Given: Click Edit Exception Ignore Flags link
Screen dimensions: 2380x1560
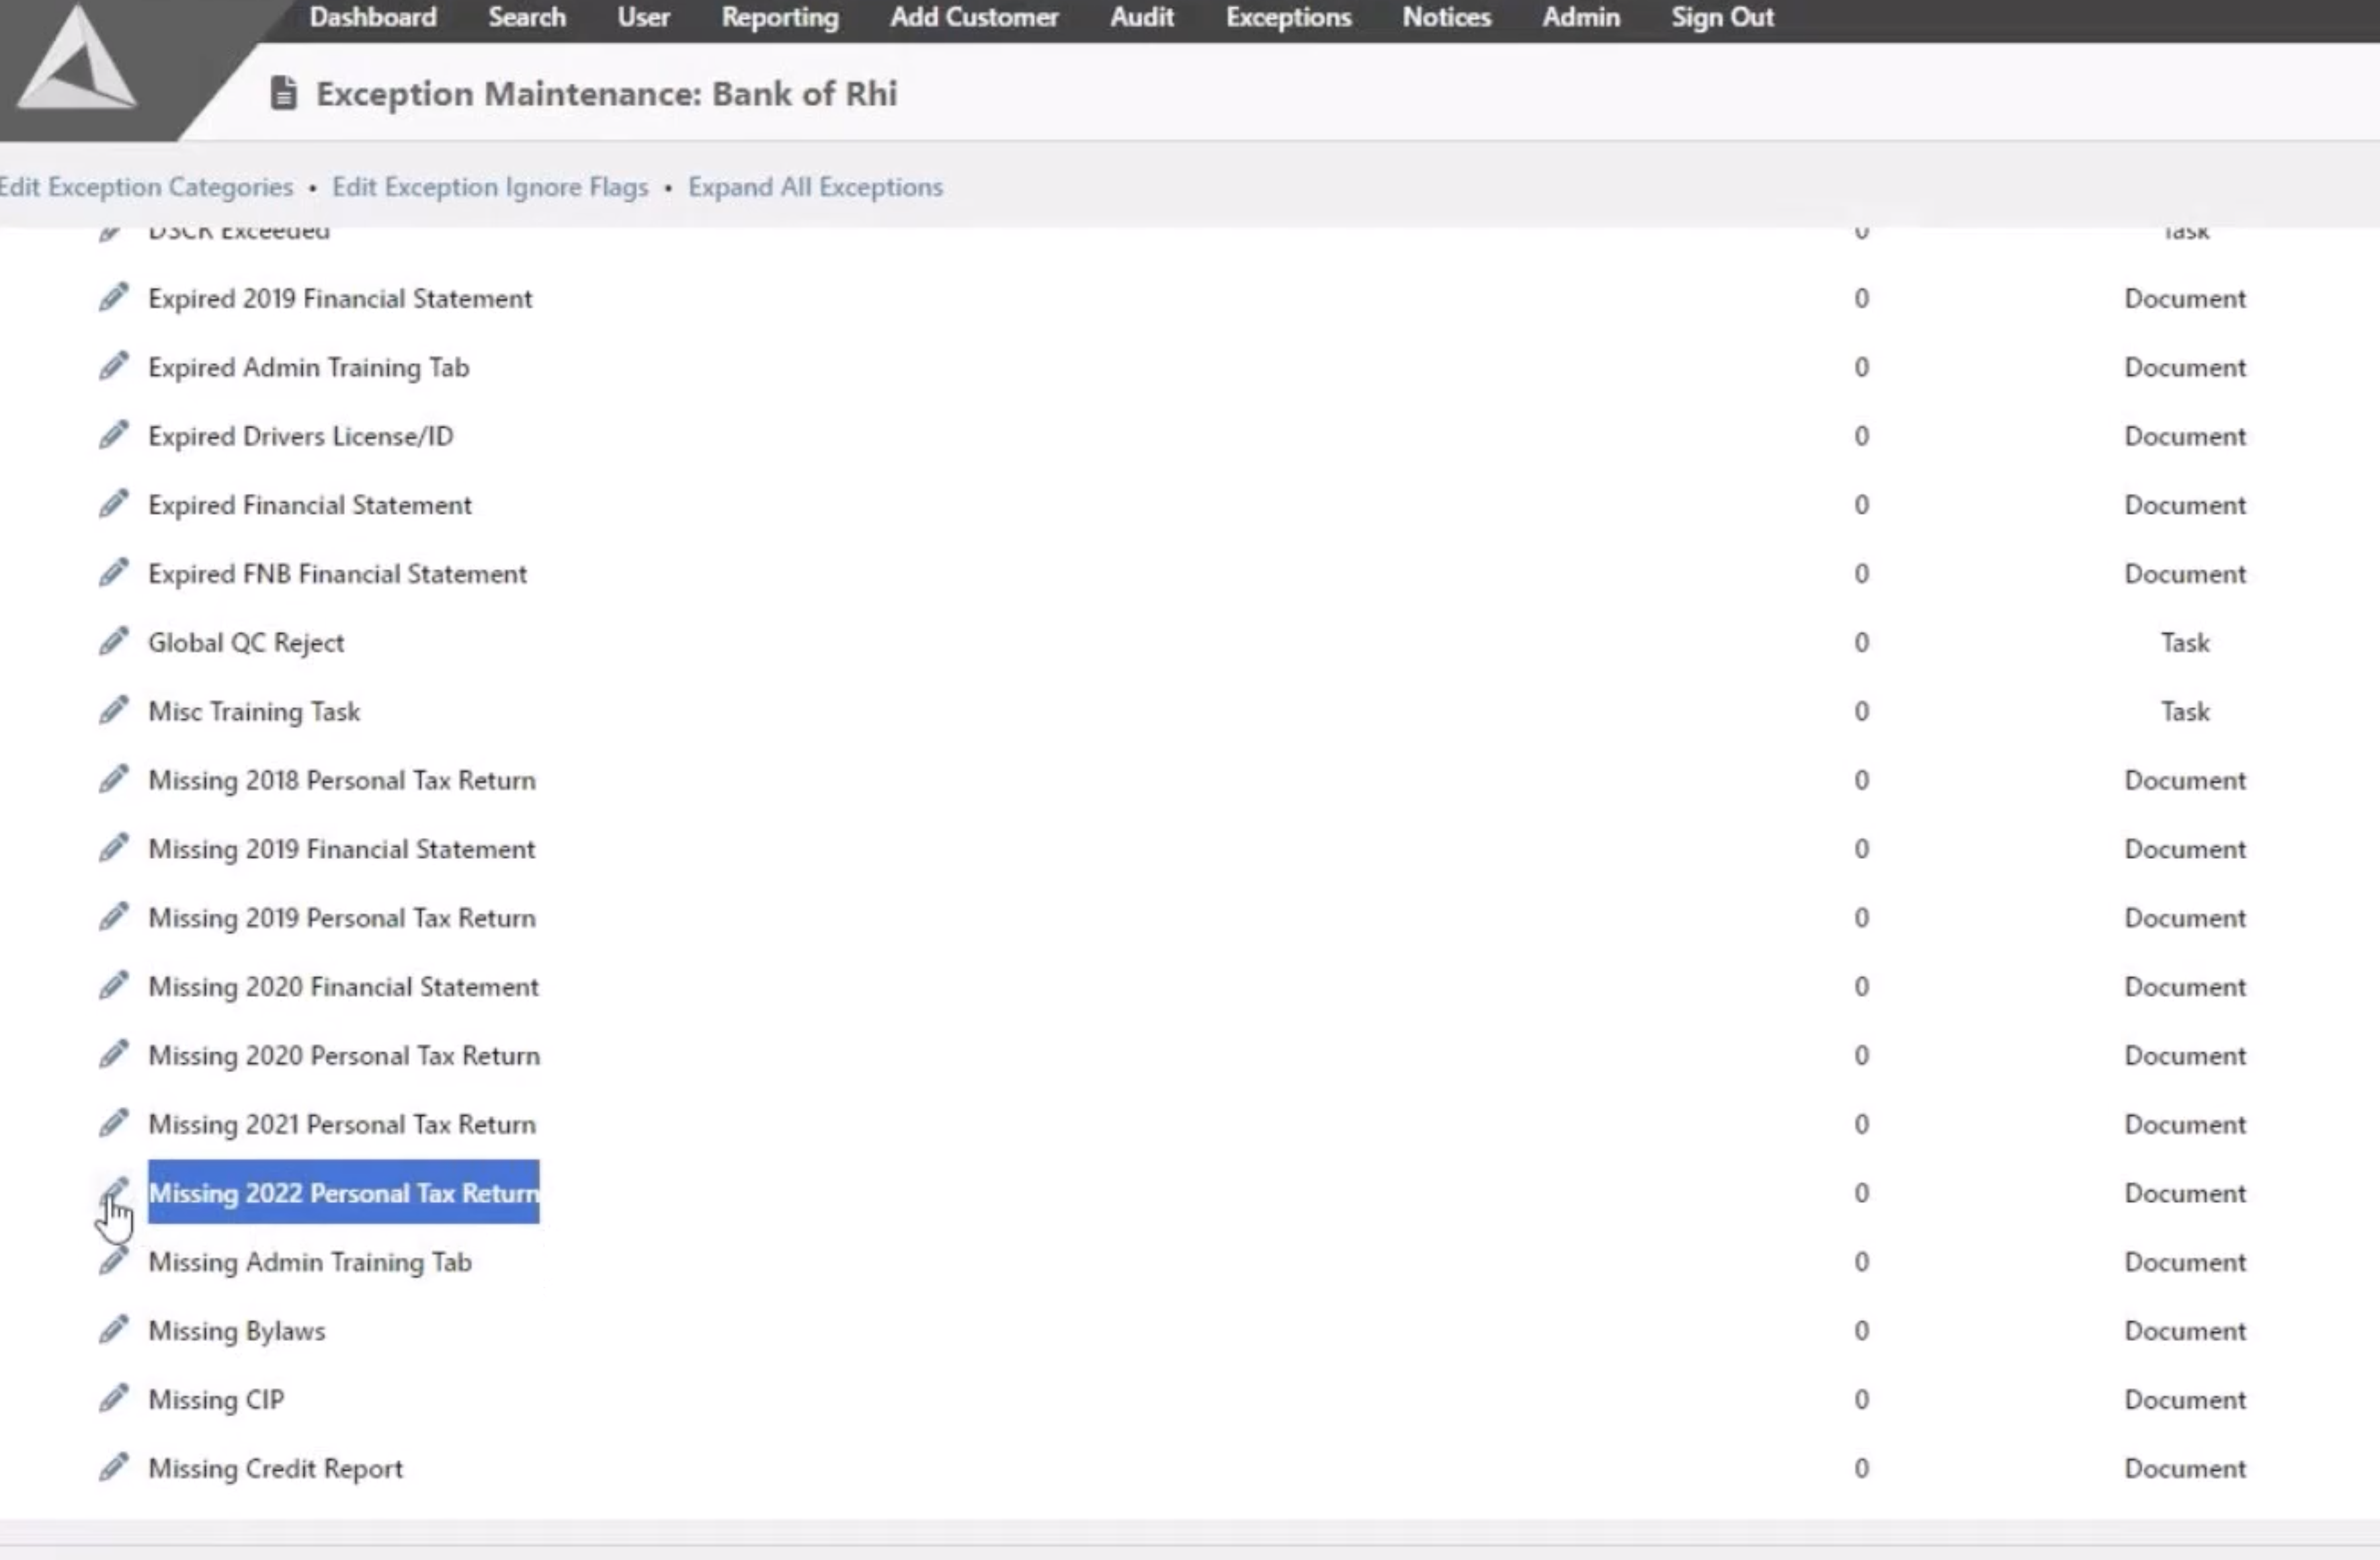Looking at the screenshot, I should [490, 187].
